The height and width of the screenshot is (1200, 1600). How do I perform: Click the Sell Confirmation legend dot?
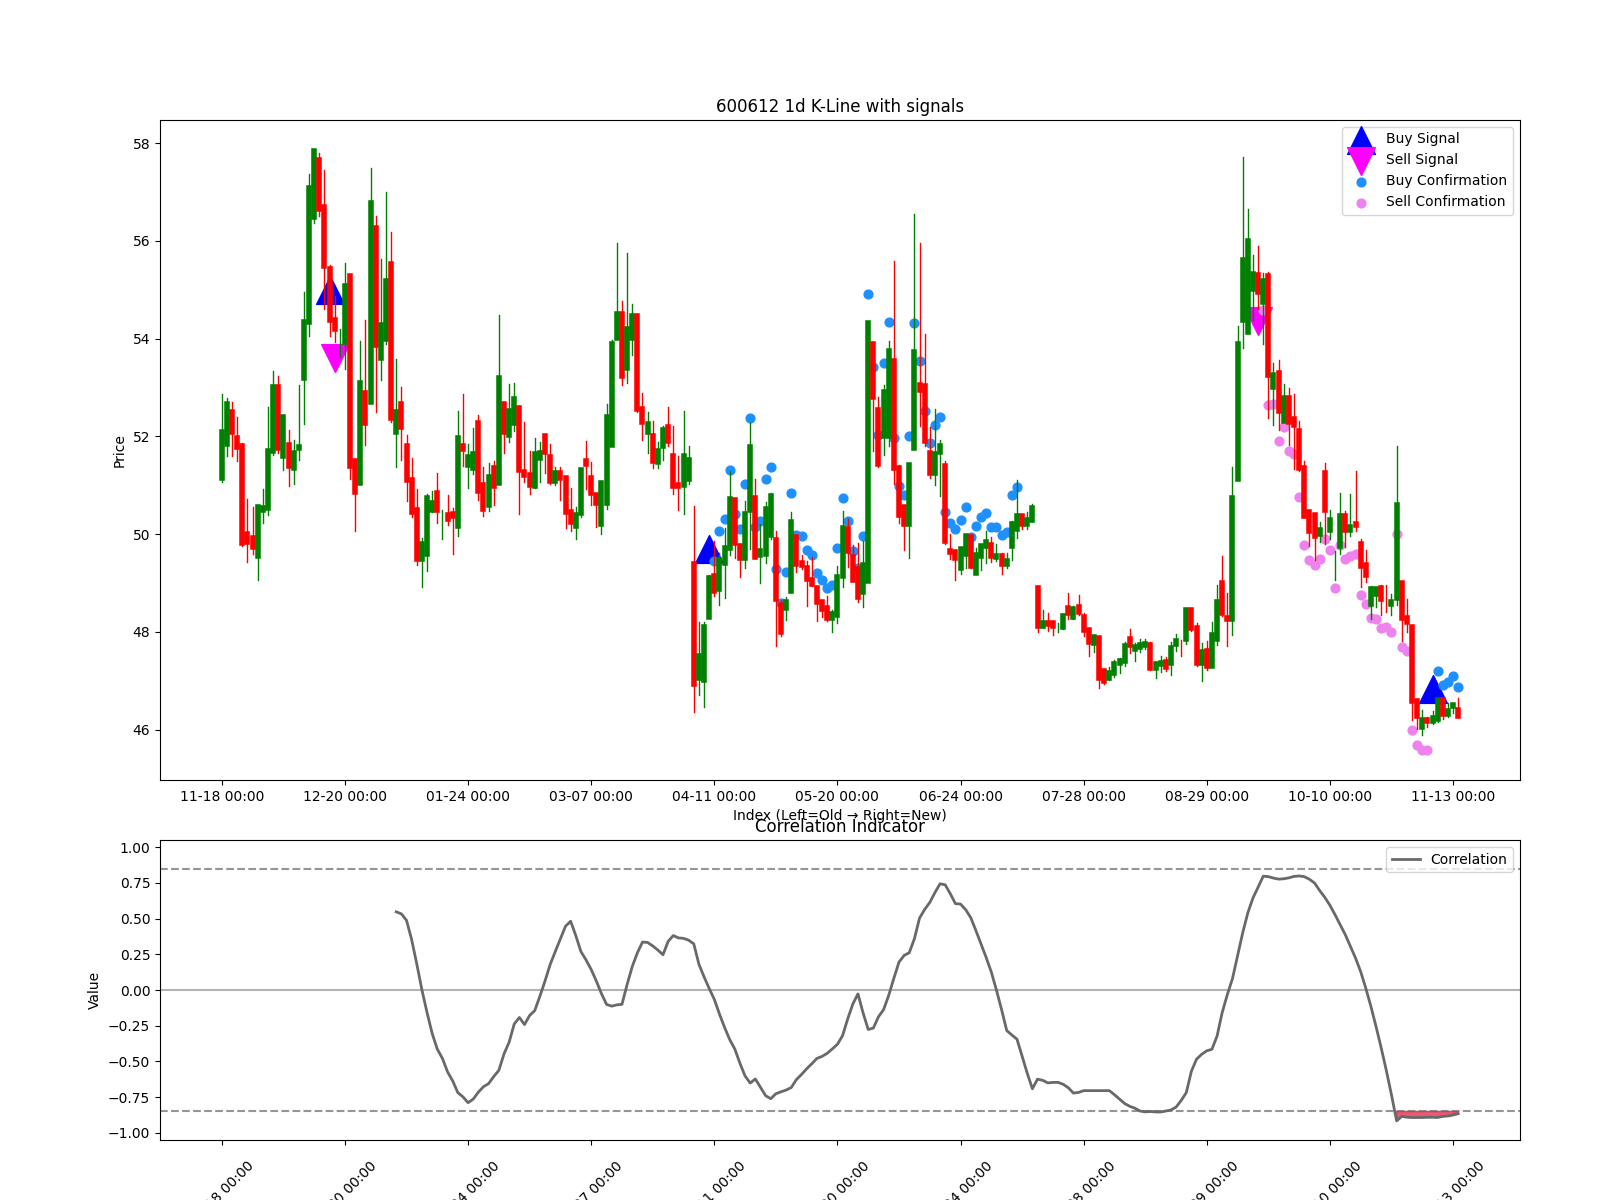(1361, 203)
